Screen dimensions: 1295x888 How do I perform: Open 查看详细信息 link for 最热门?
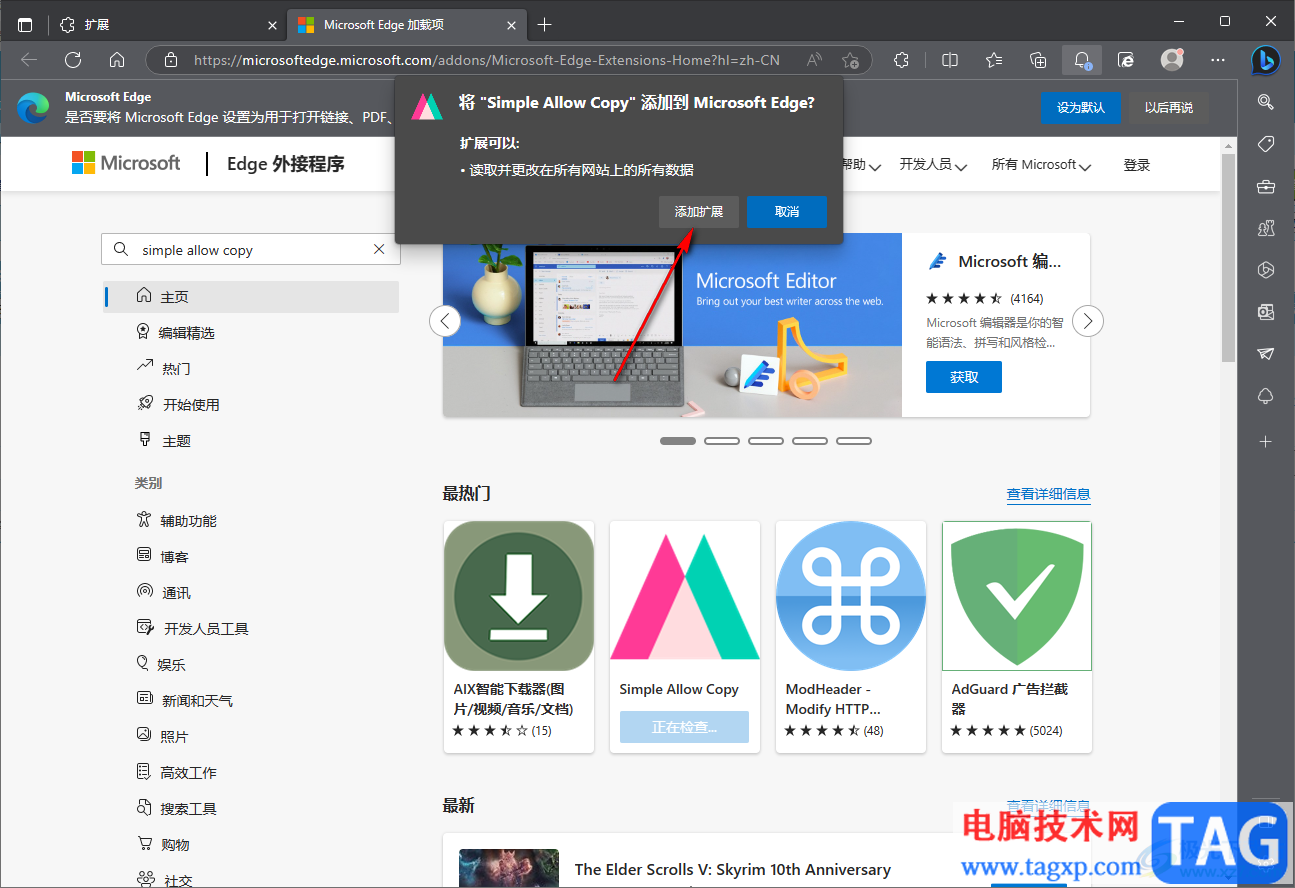click(1048, 494)
